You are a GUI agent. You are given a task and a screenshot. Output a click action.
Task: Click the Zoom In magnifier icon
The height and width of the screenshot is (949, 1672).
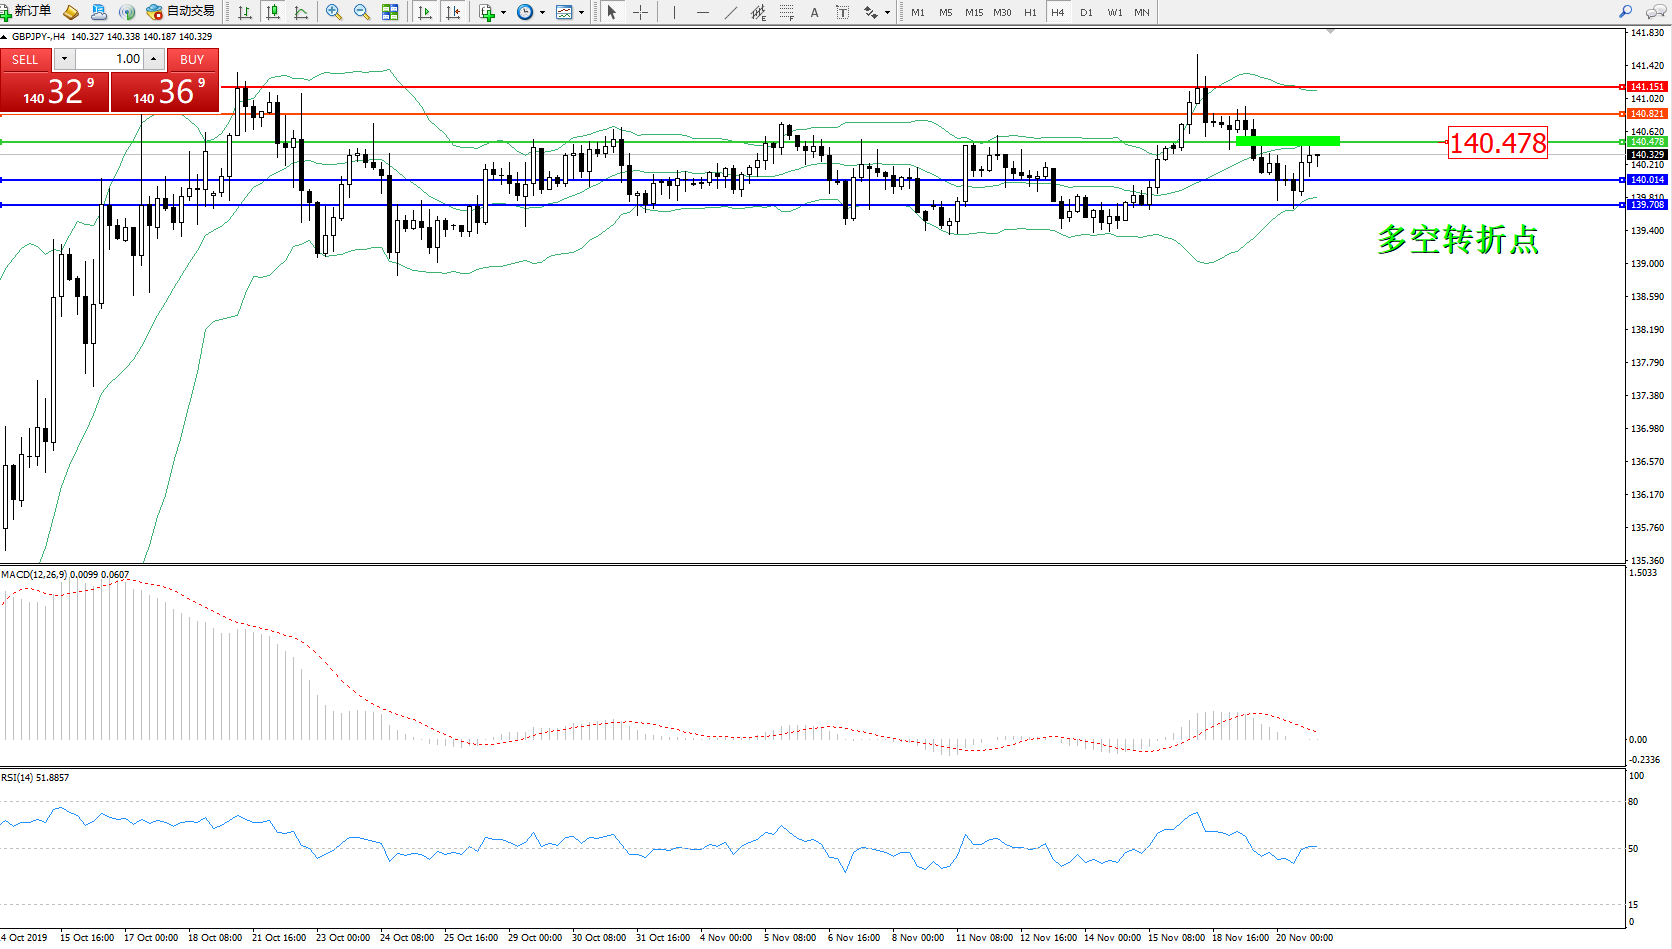334,12
